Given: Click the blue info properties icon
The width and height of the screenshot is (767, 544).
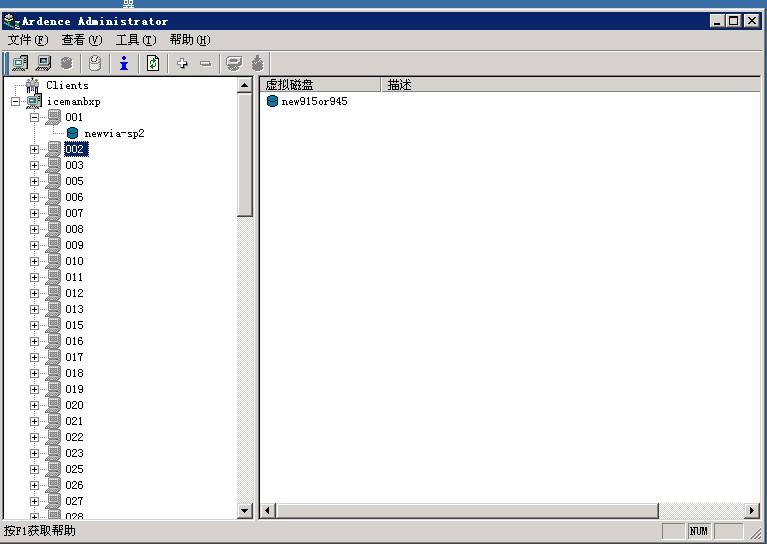Looking at the screenshot, I should coord(124,63).
